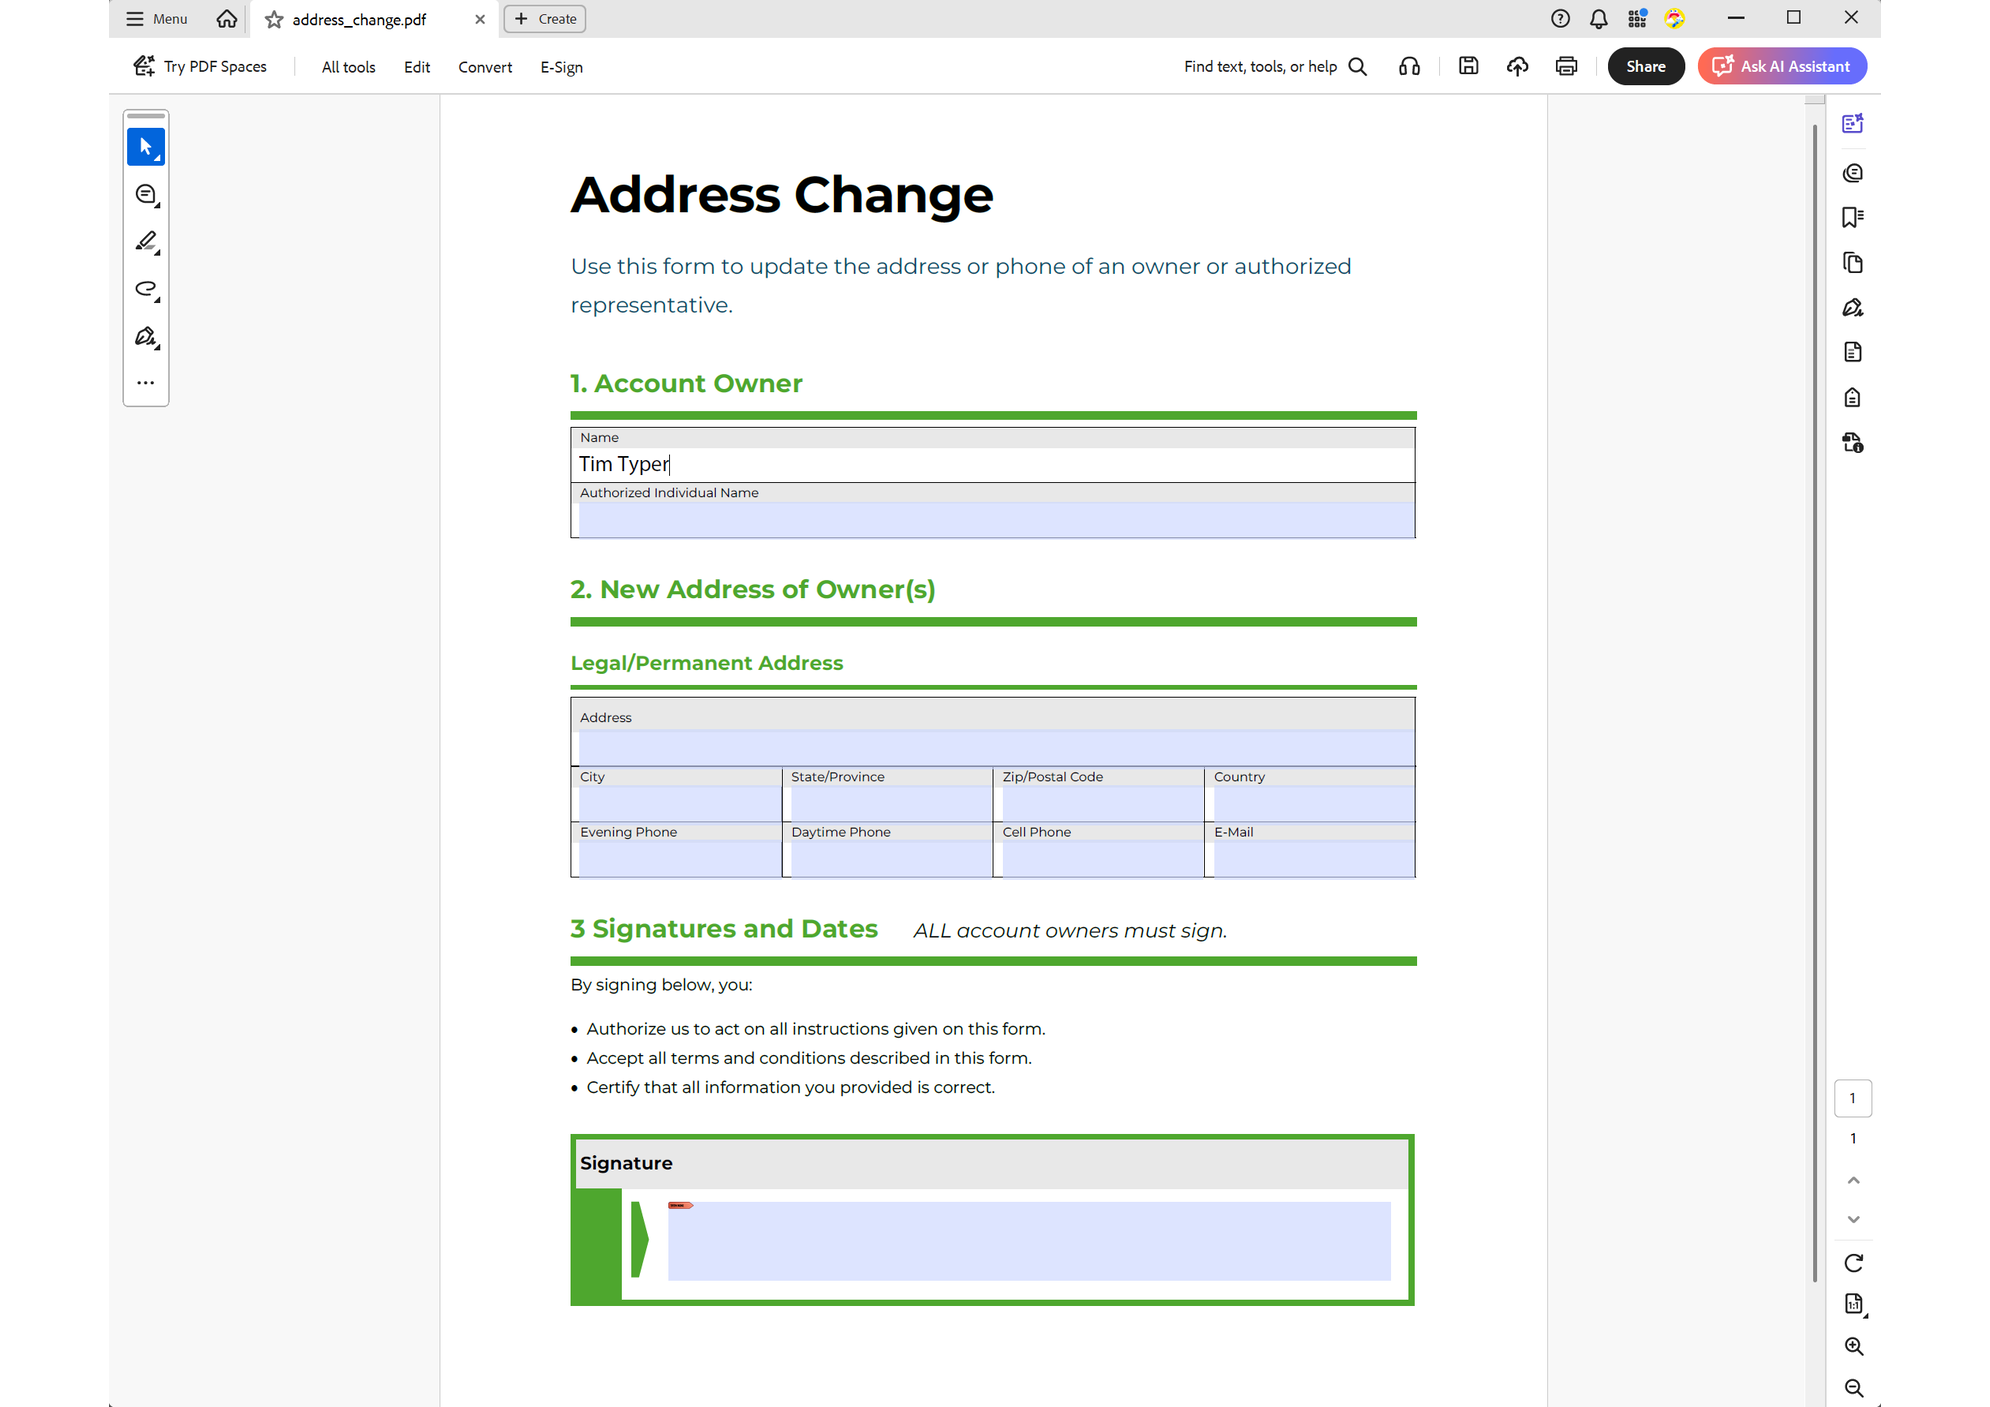Open the Edit menu
This screenshot has height=1407, width=1990.
point(417,67)
